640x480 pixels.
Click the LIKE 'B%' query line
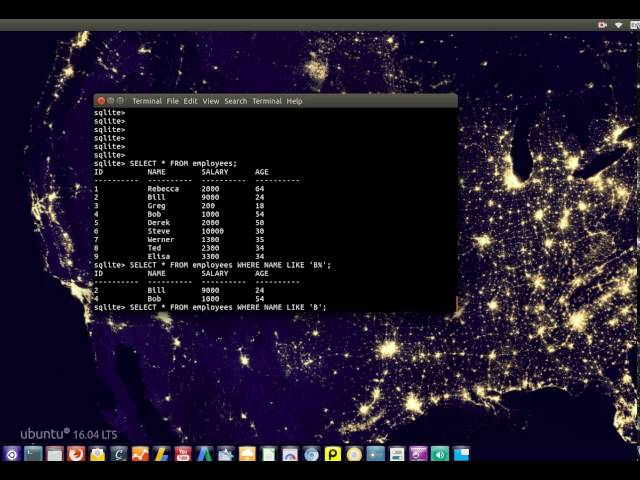click(212, 265)
